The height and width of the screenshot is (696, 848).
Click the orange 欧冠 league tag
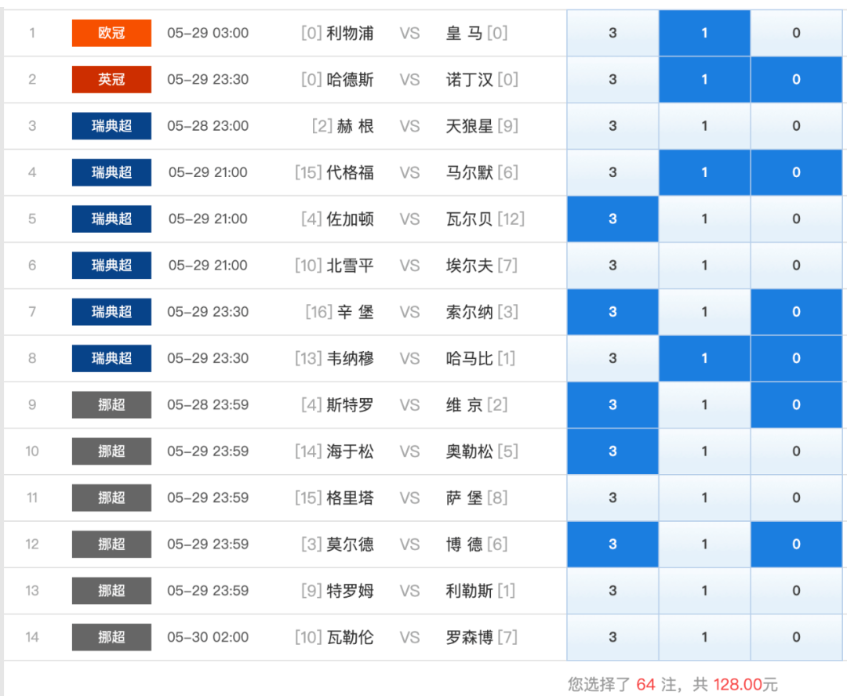[111, 33]
